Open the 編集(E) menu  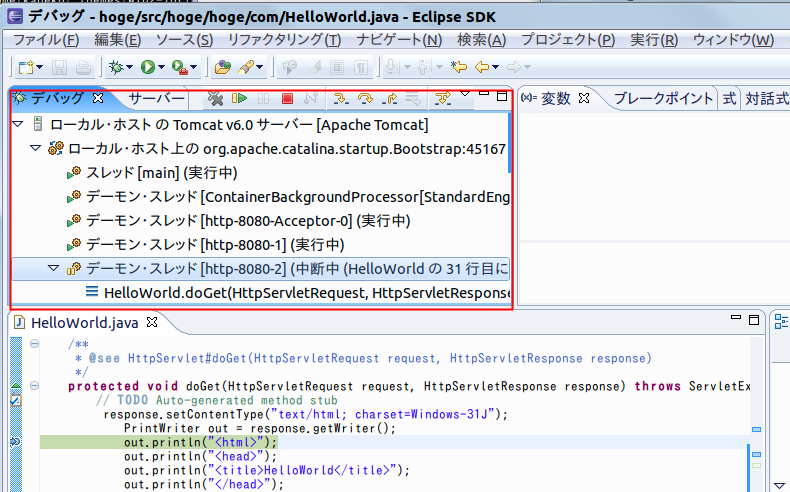click(117, 40)
